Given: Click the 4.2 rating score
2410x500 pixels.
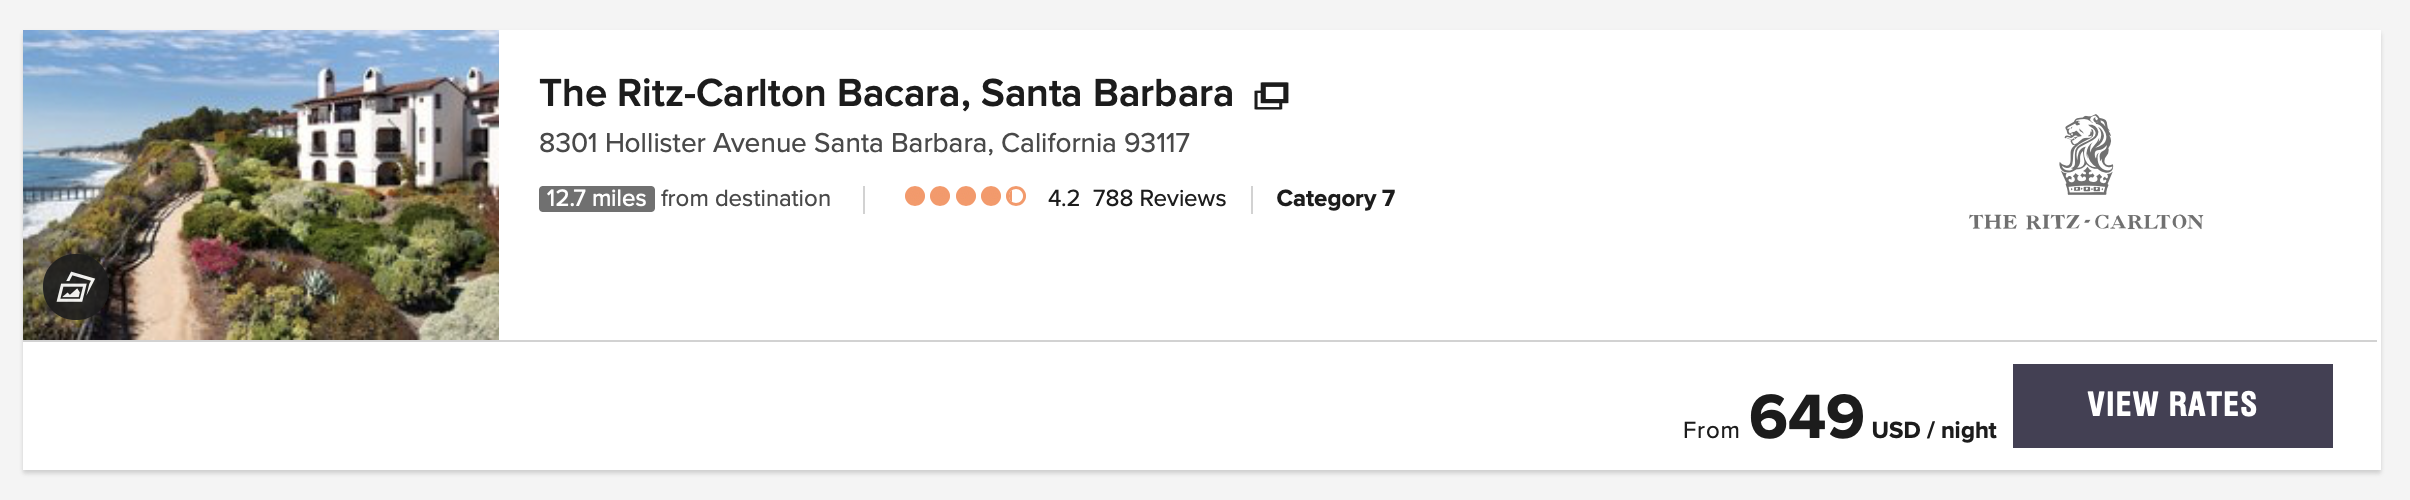Looking at the screenshot, I should pyautogui.click(x=1063, y=199).
